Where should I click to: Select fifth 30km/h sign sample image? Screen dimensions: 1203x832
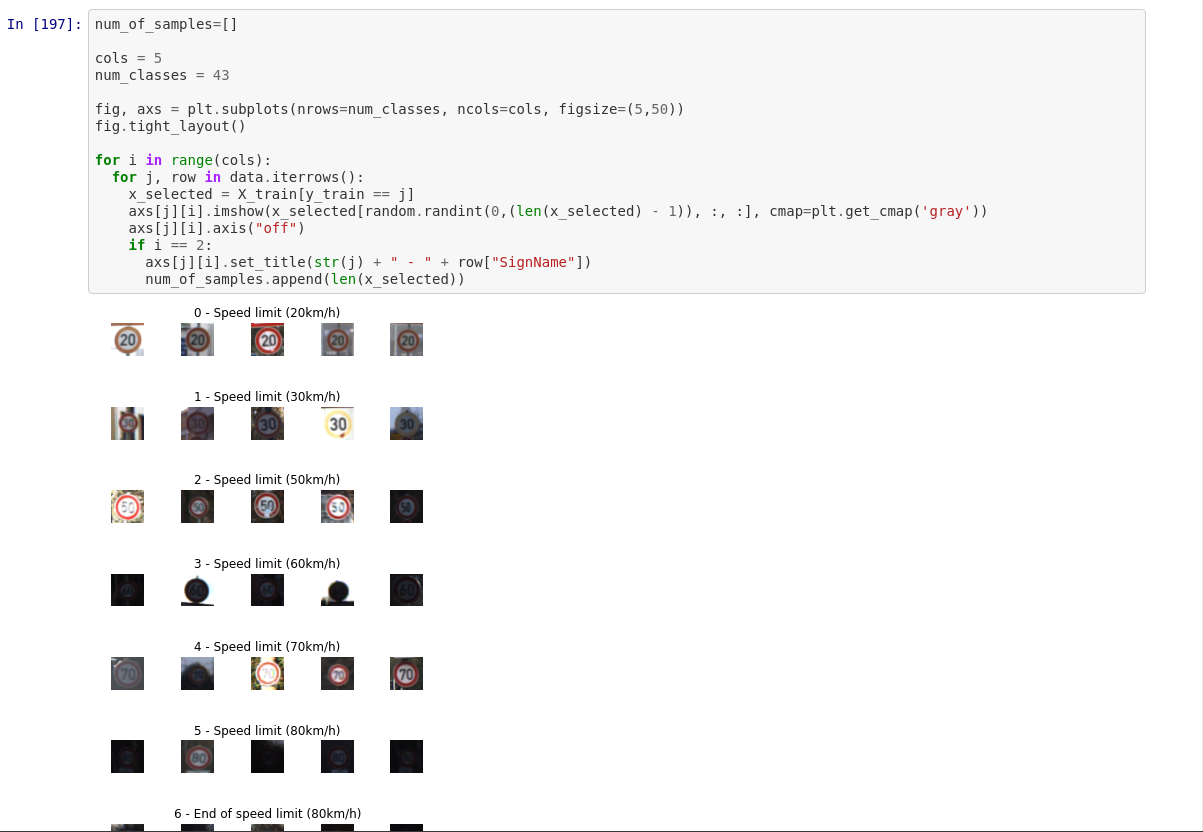tap(406, 423)
